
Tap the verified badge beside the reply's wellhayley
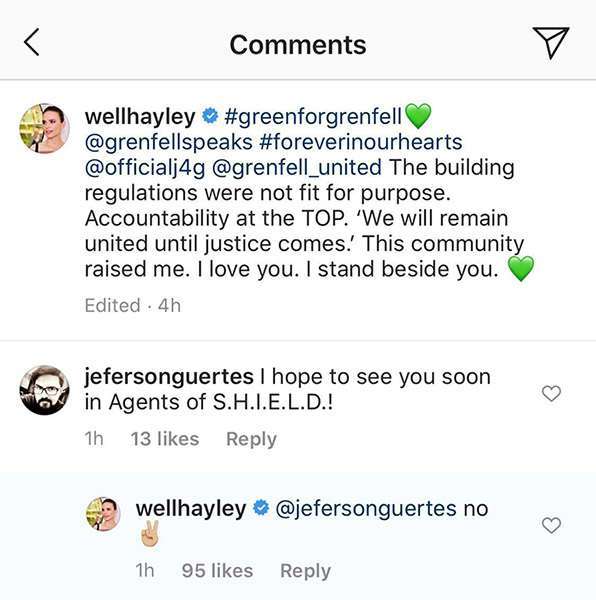[261, 508]
